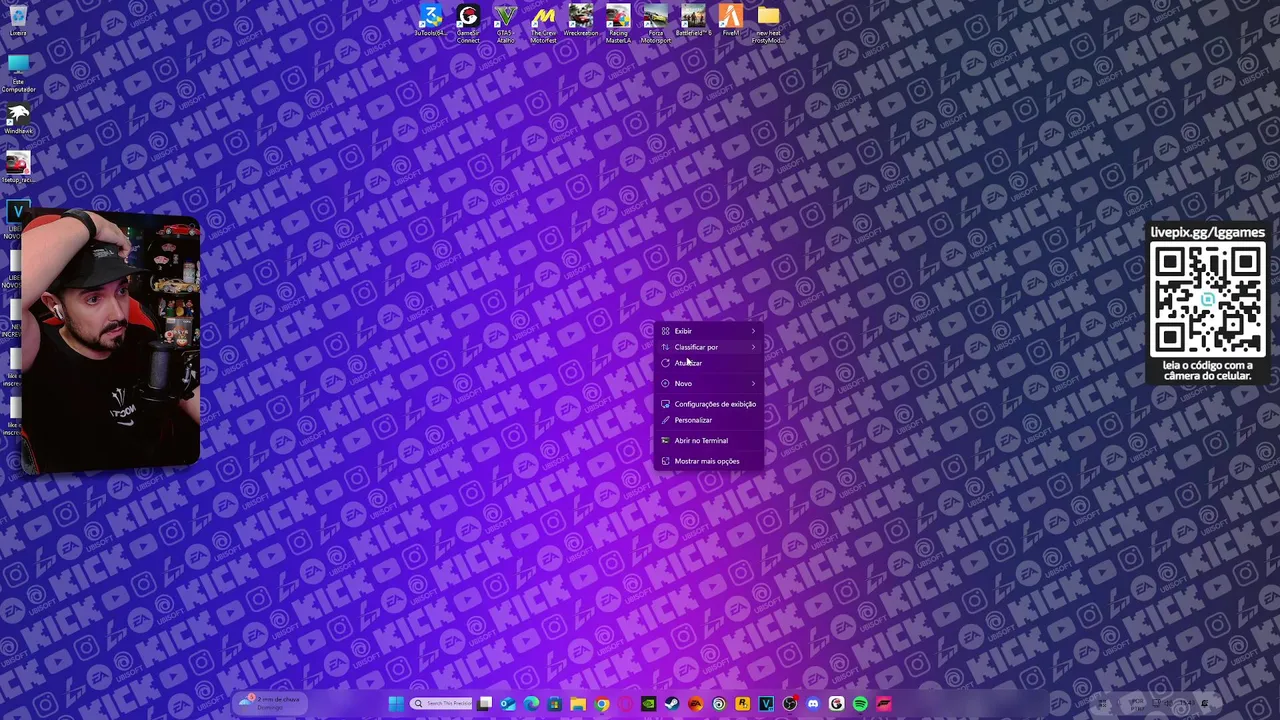Click the Wreckreation desktop icon
Screen dimensions: 1280x720
click(x=581, y=22)
